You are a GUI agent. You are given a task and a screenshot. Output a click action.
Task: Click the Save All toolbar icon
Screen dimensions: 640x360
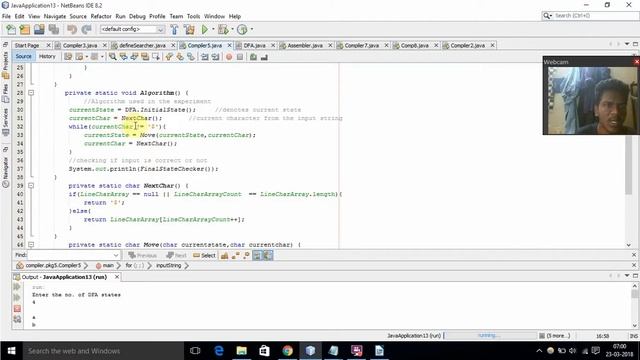(x=54, y=29)
